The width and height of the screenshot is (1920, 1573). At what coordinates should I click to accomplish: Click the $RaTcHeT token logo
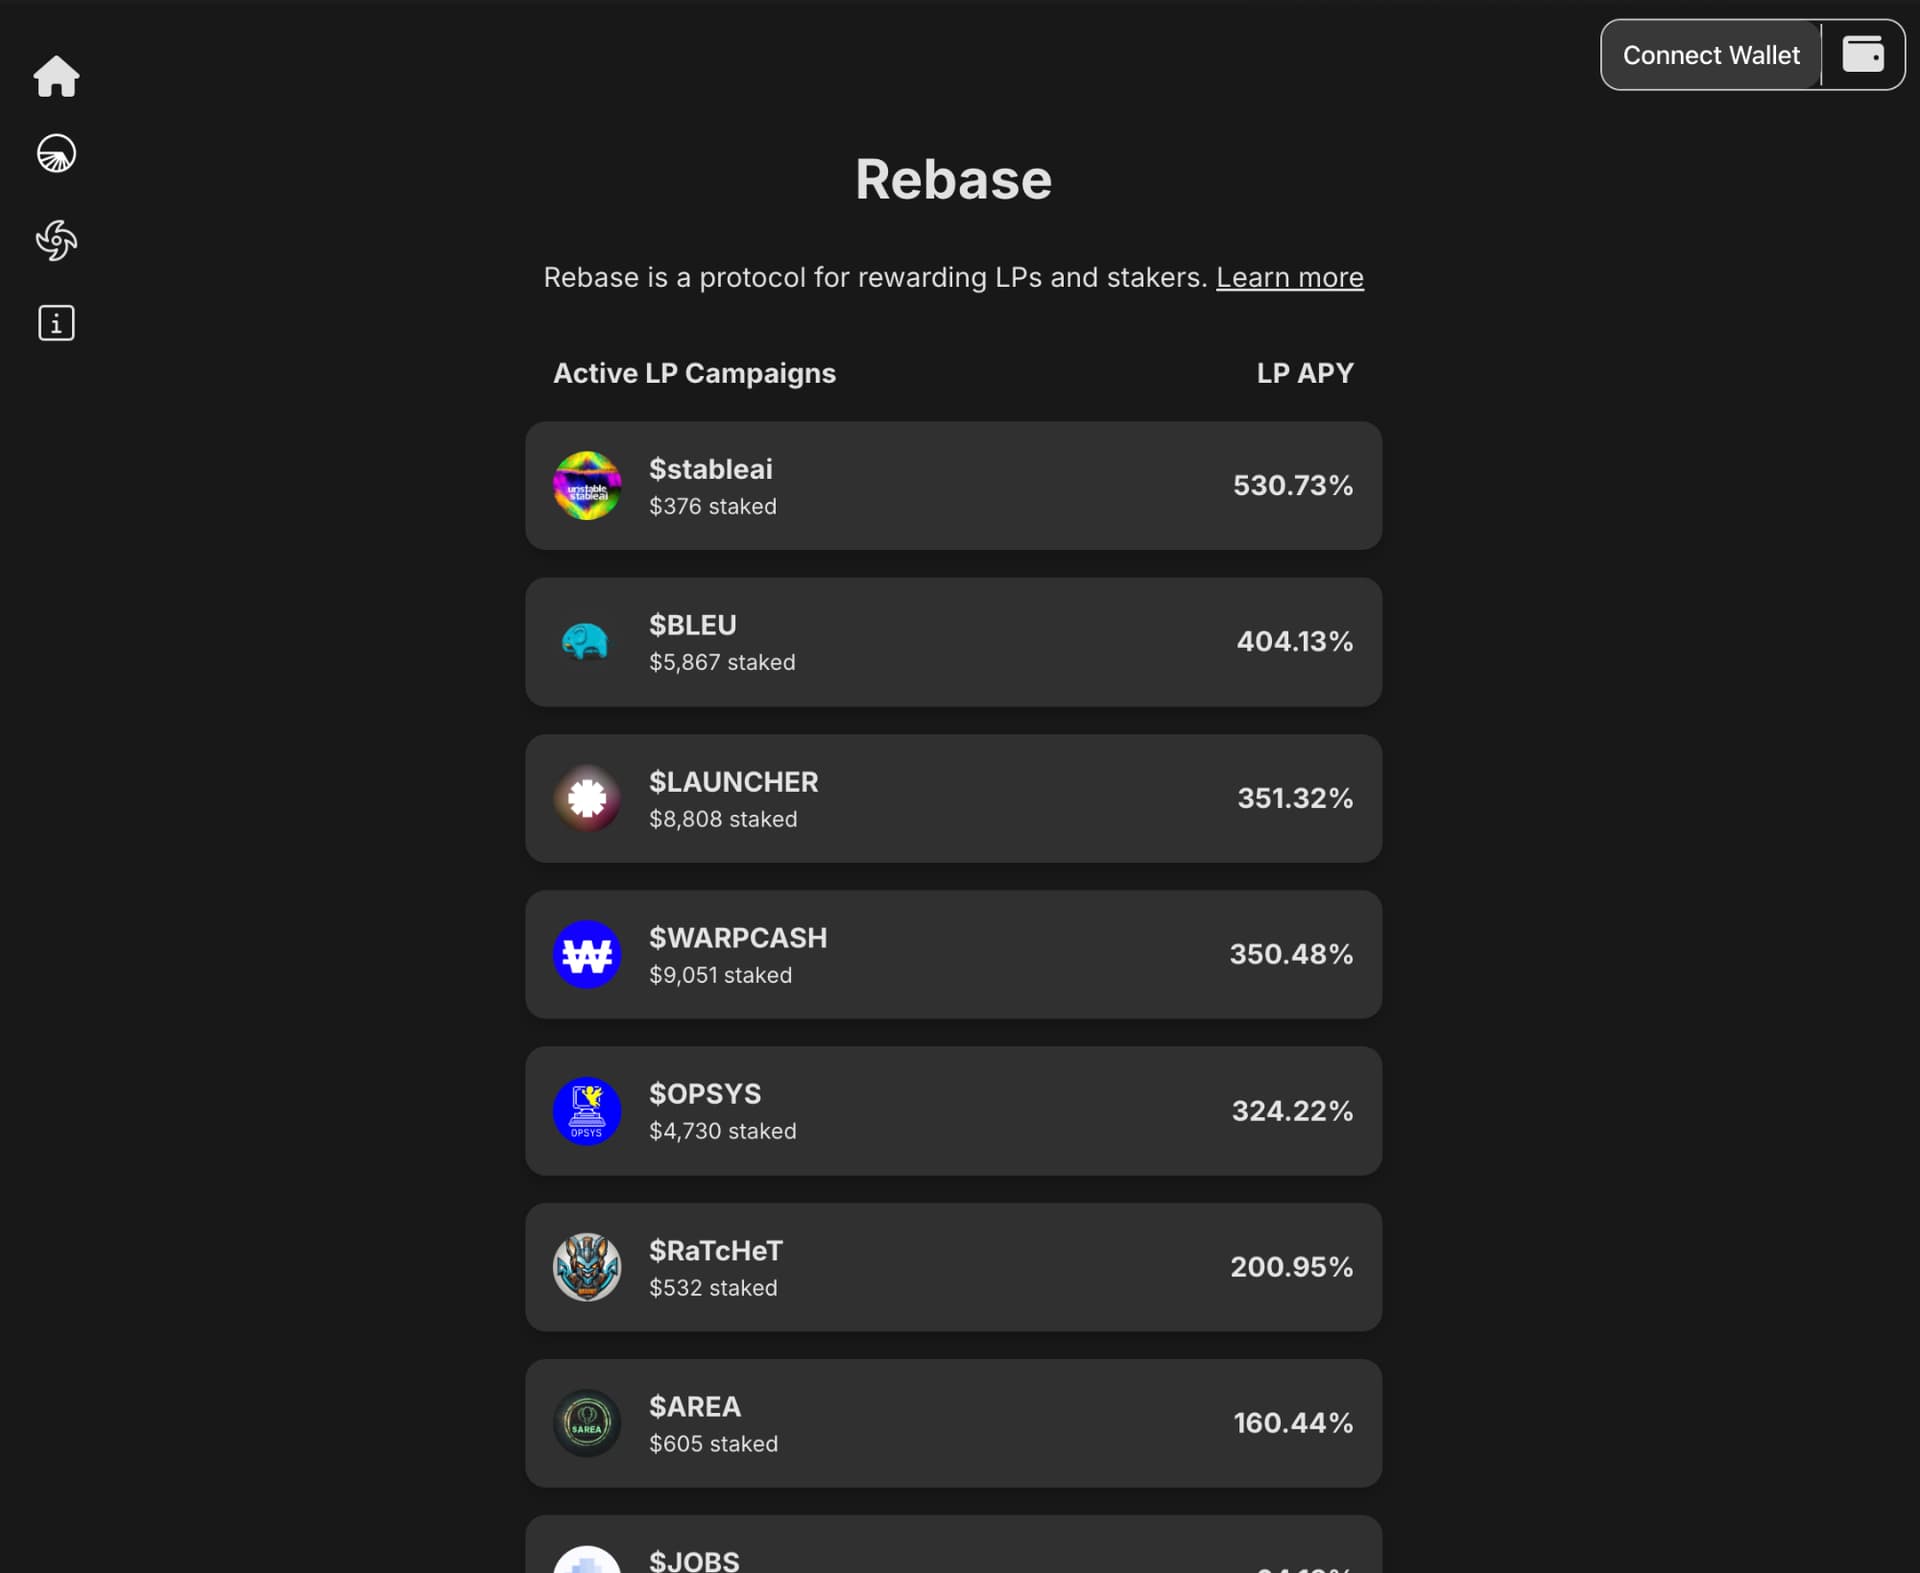pos(587,1267)
